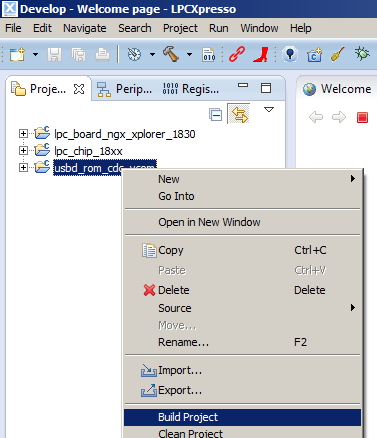The height and width of the screenshot is (438, 377).
Task: Switch to the Registers tab
Action: coord(191,89)
